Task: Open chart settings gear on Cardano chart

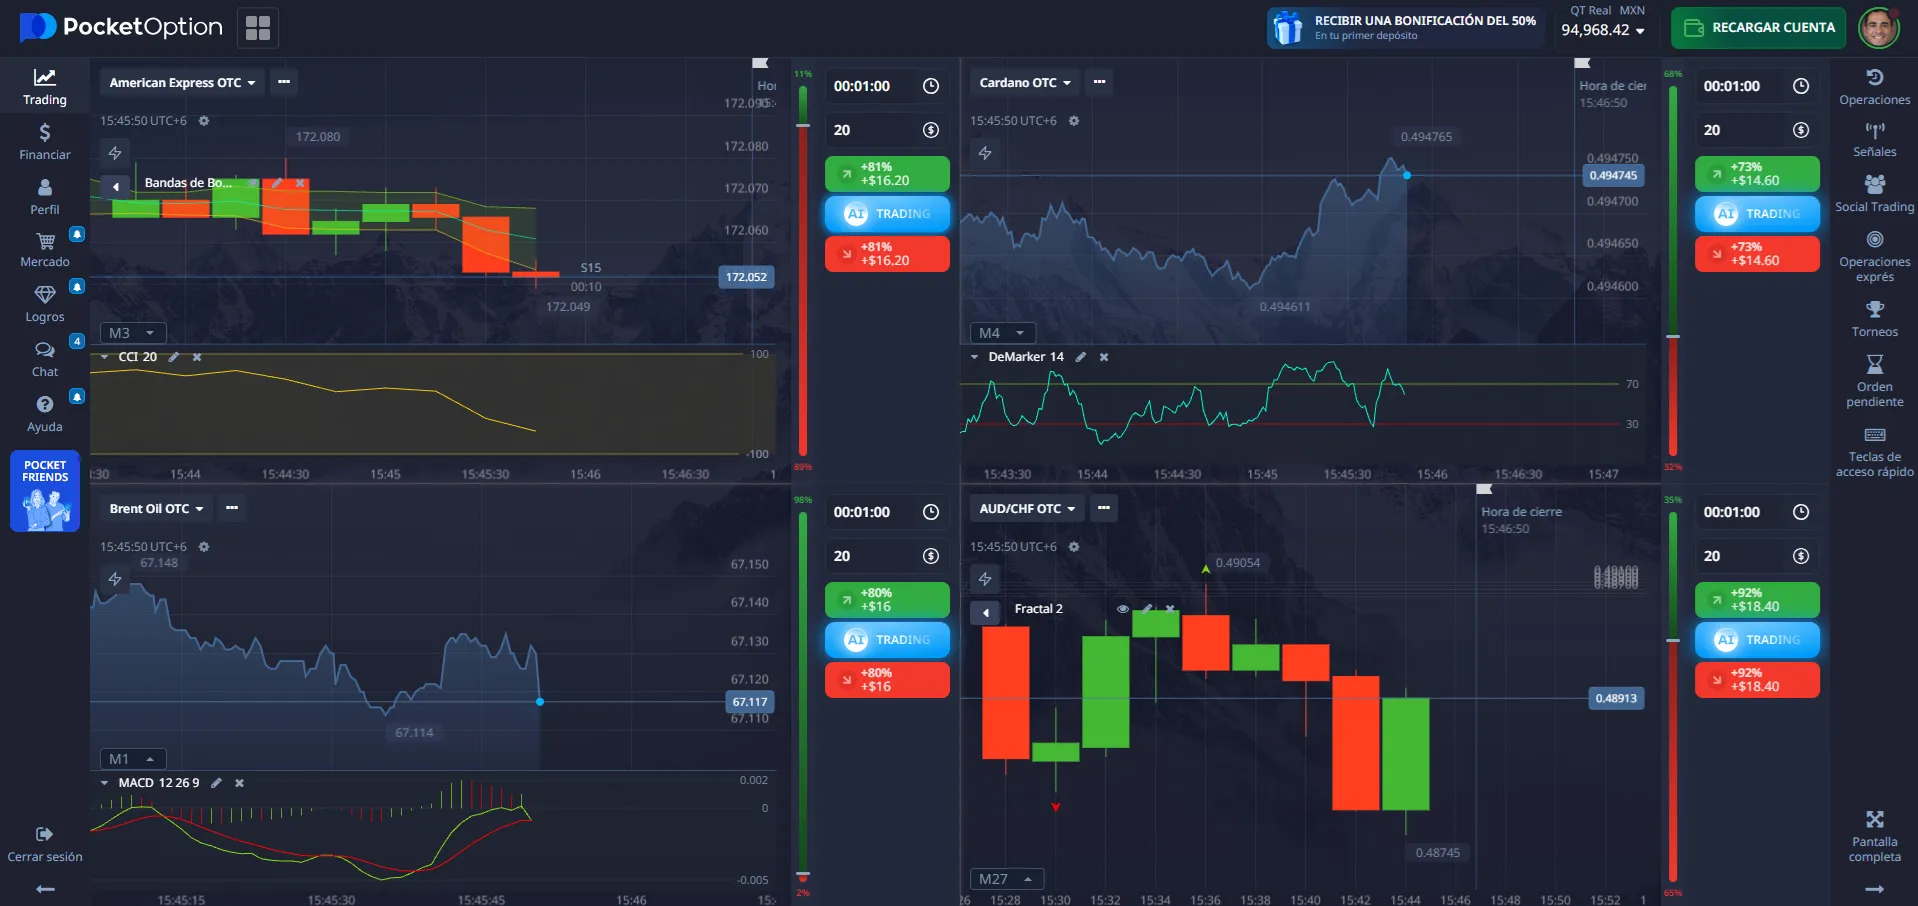Action: [x=1074, y=121]
